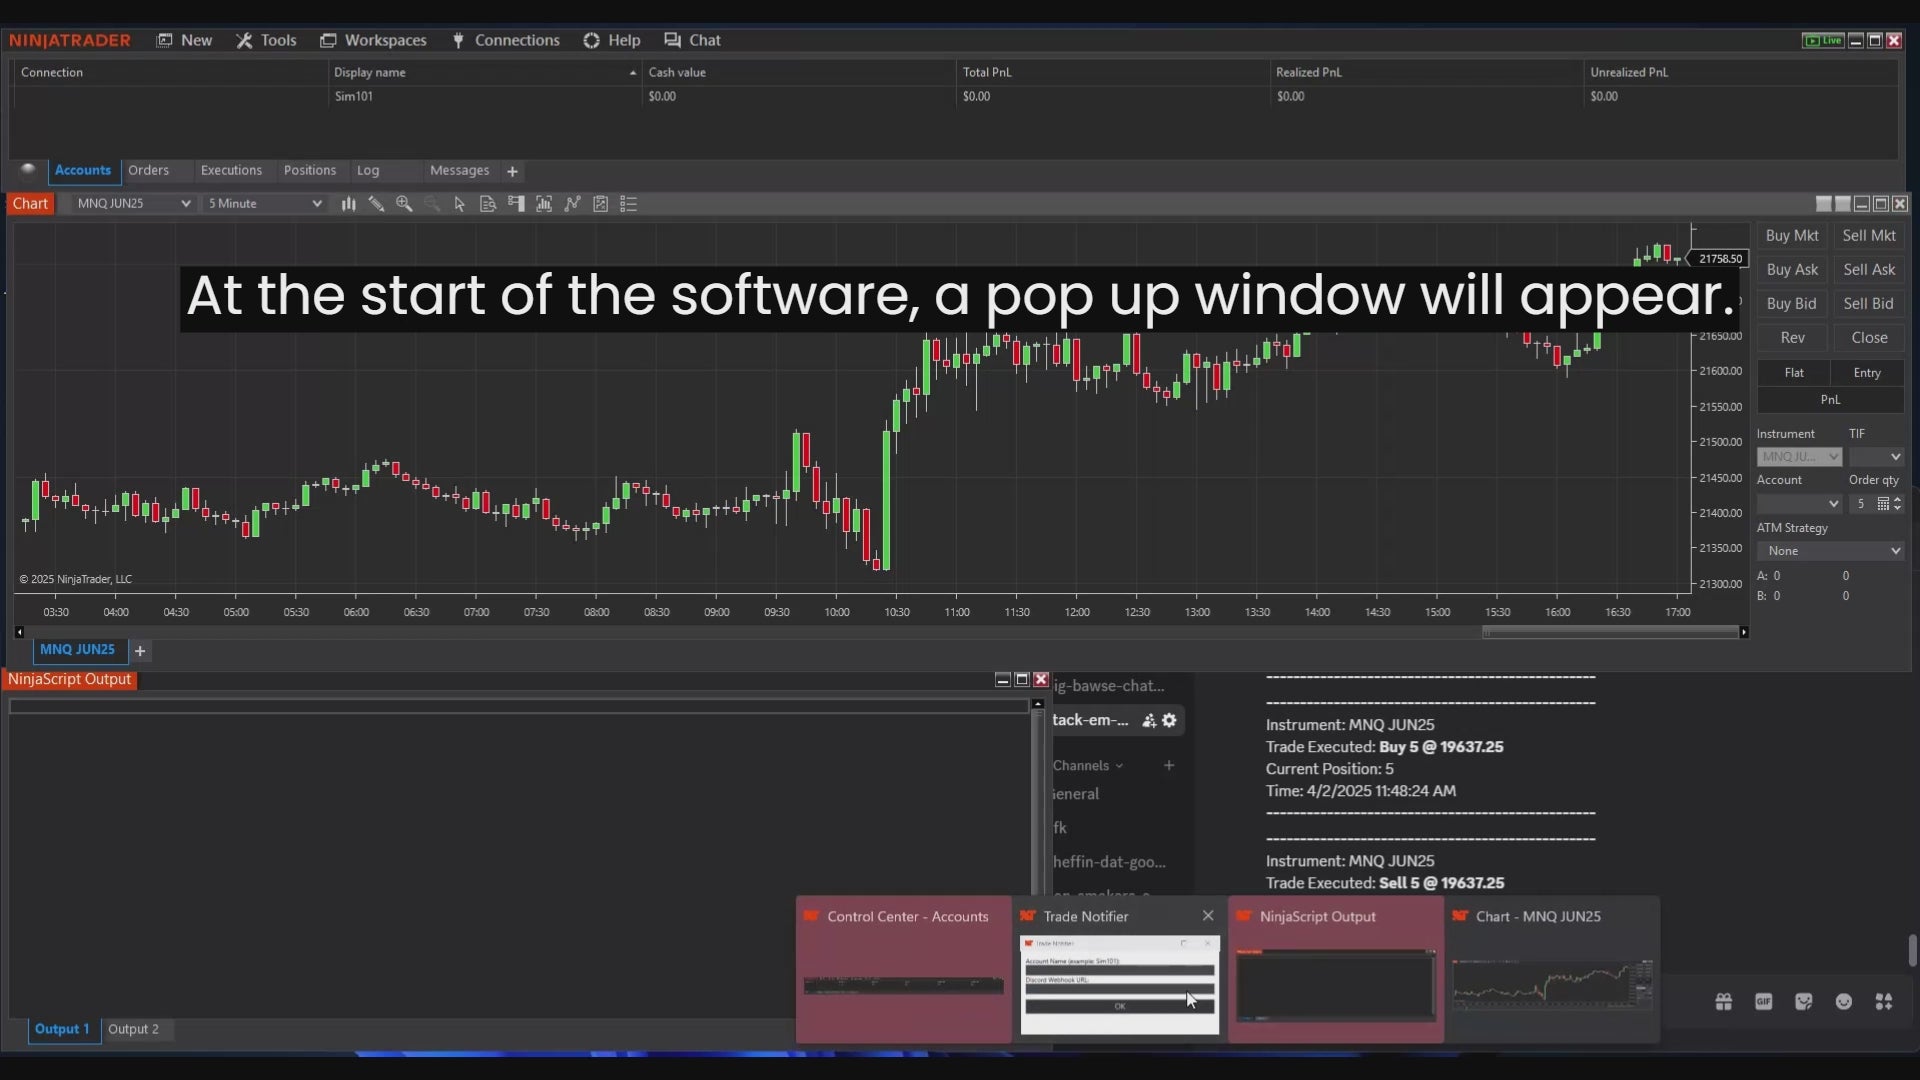Activate the Zoom In magnifier tool
The width and height of the screenshot is (1920, 1080).
404,204
